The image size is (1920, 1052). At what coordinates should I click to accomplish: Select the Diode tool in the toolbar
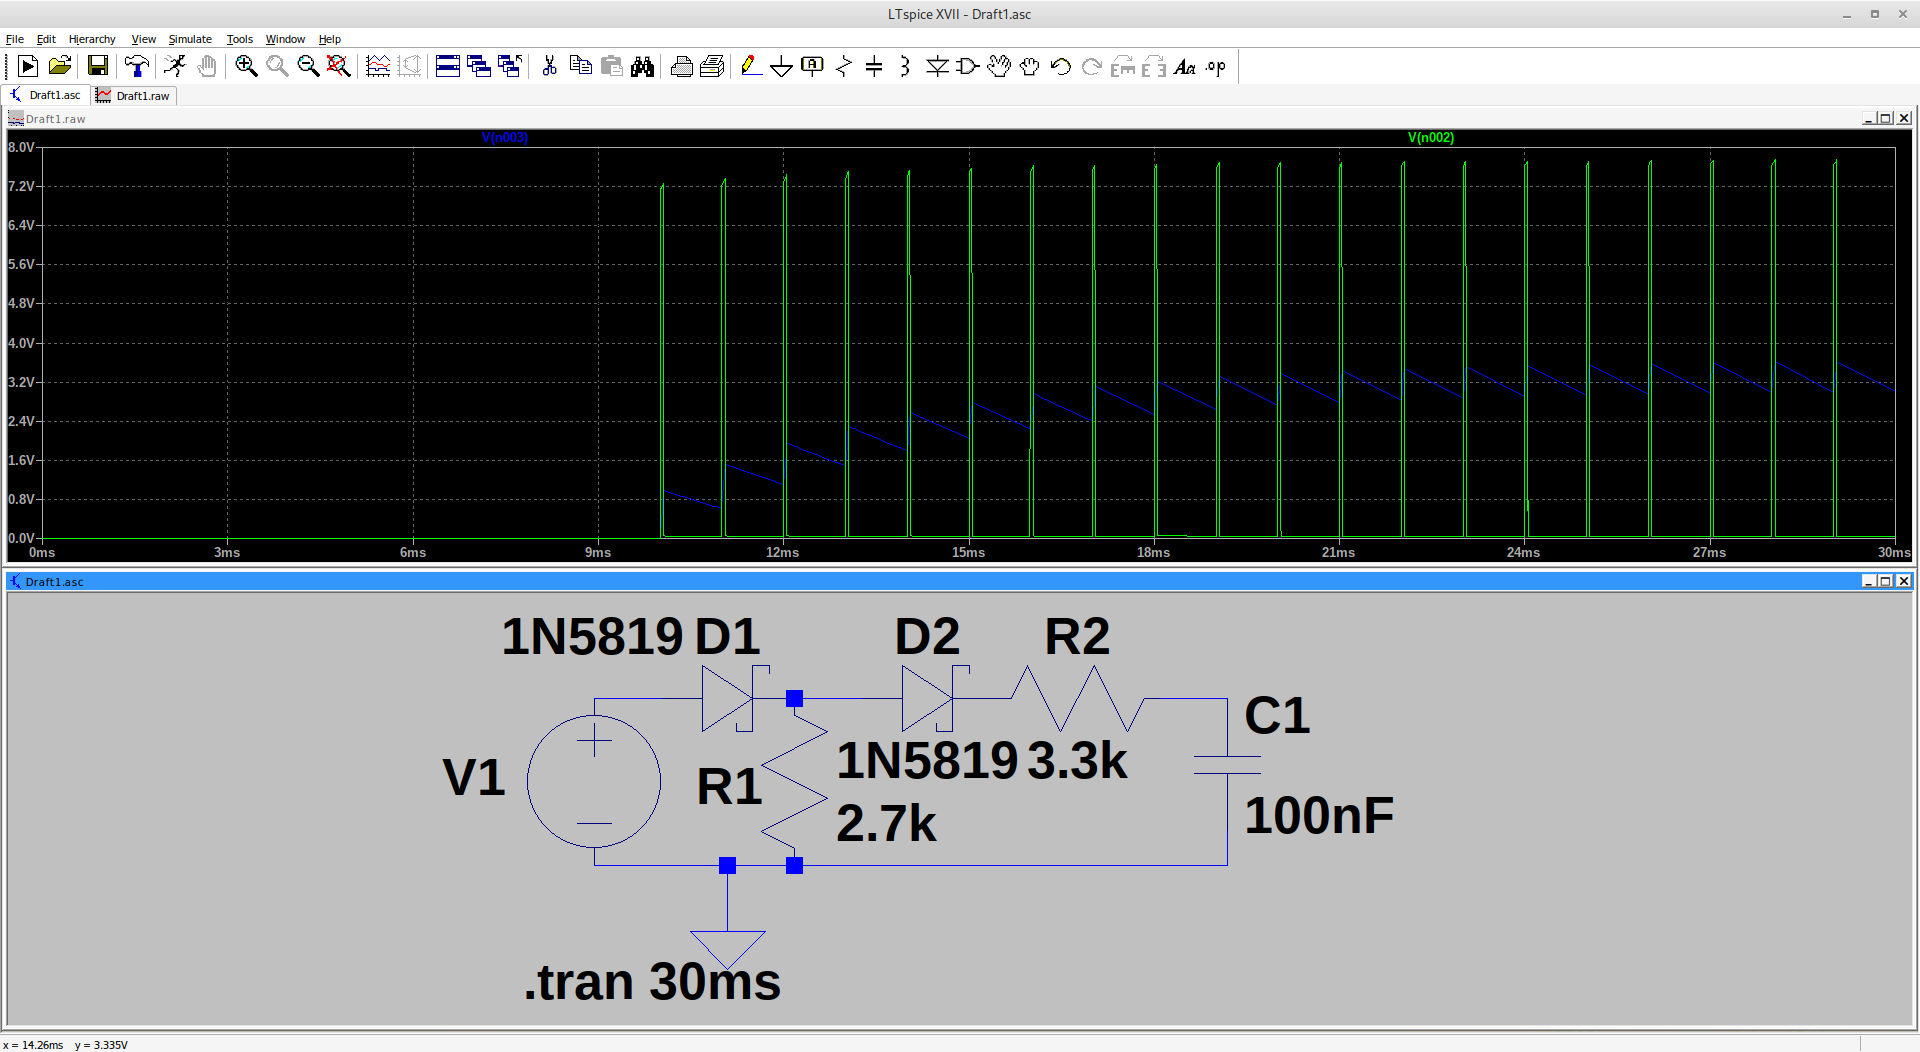pos(936,67)
